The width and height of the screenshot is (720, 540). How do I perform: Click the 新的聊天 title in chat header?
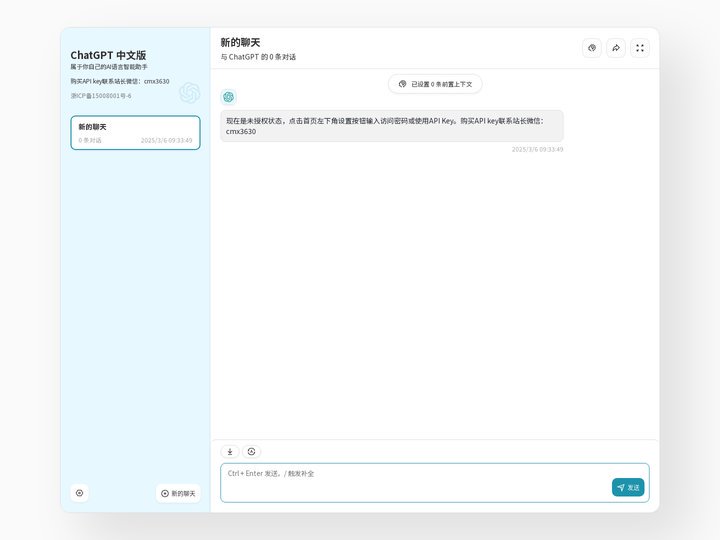coord(240,42)
